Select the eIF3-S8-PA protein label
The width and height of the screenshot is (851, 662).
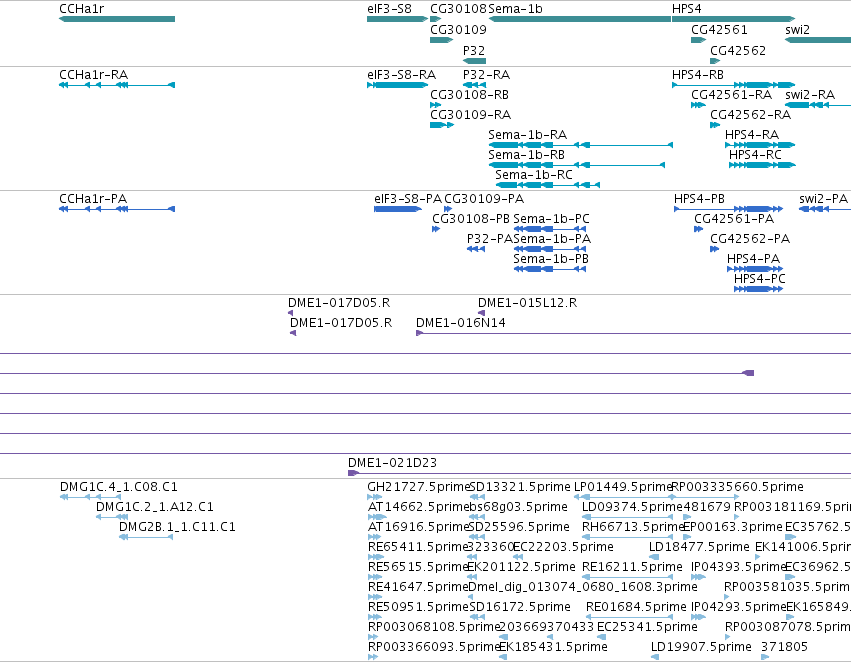click(x=408, y=199)
